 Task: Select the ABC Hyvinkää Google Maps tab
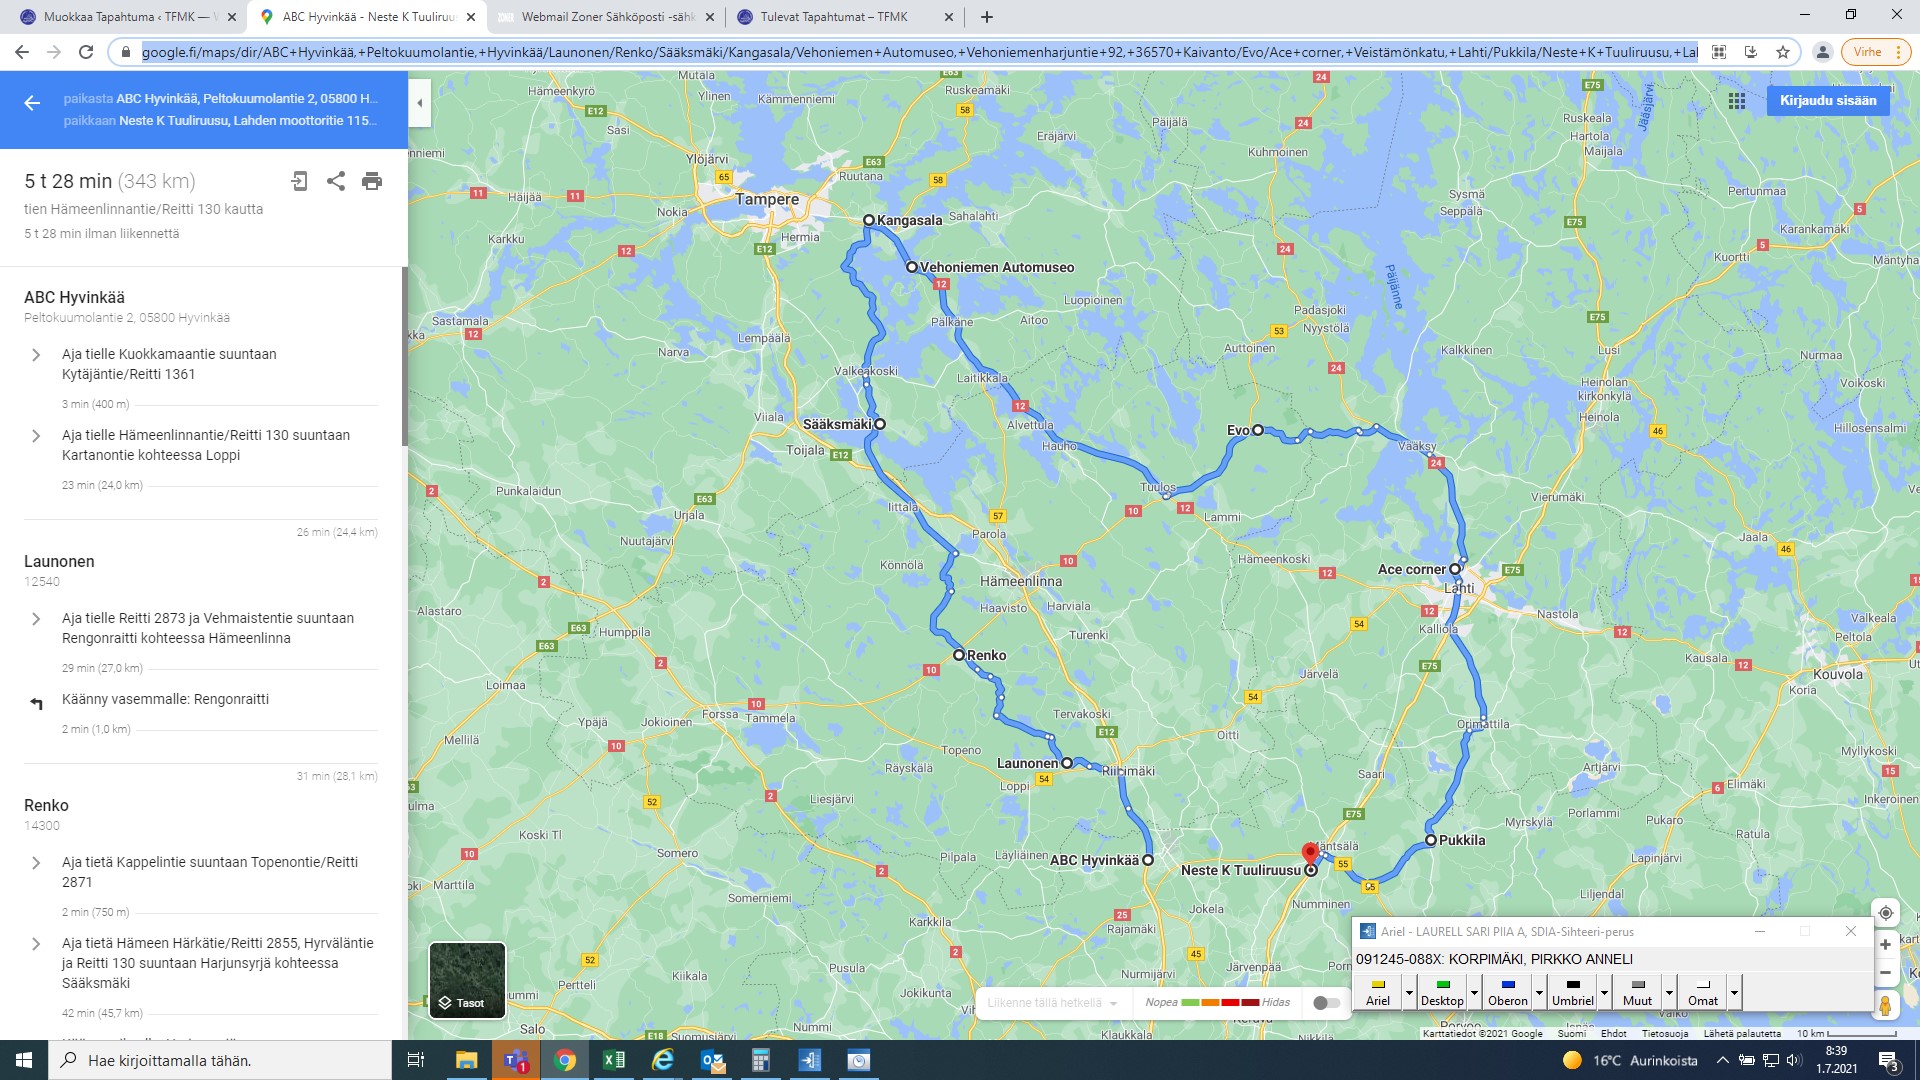click(x=368, y=17)
